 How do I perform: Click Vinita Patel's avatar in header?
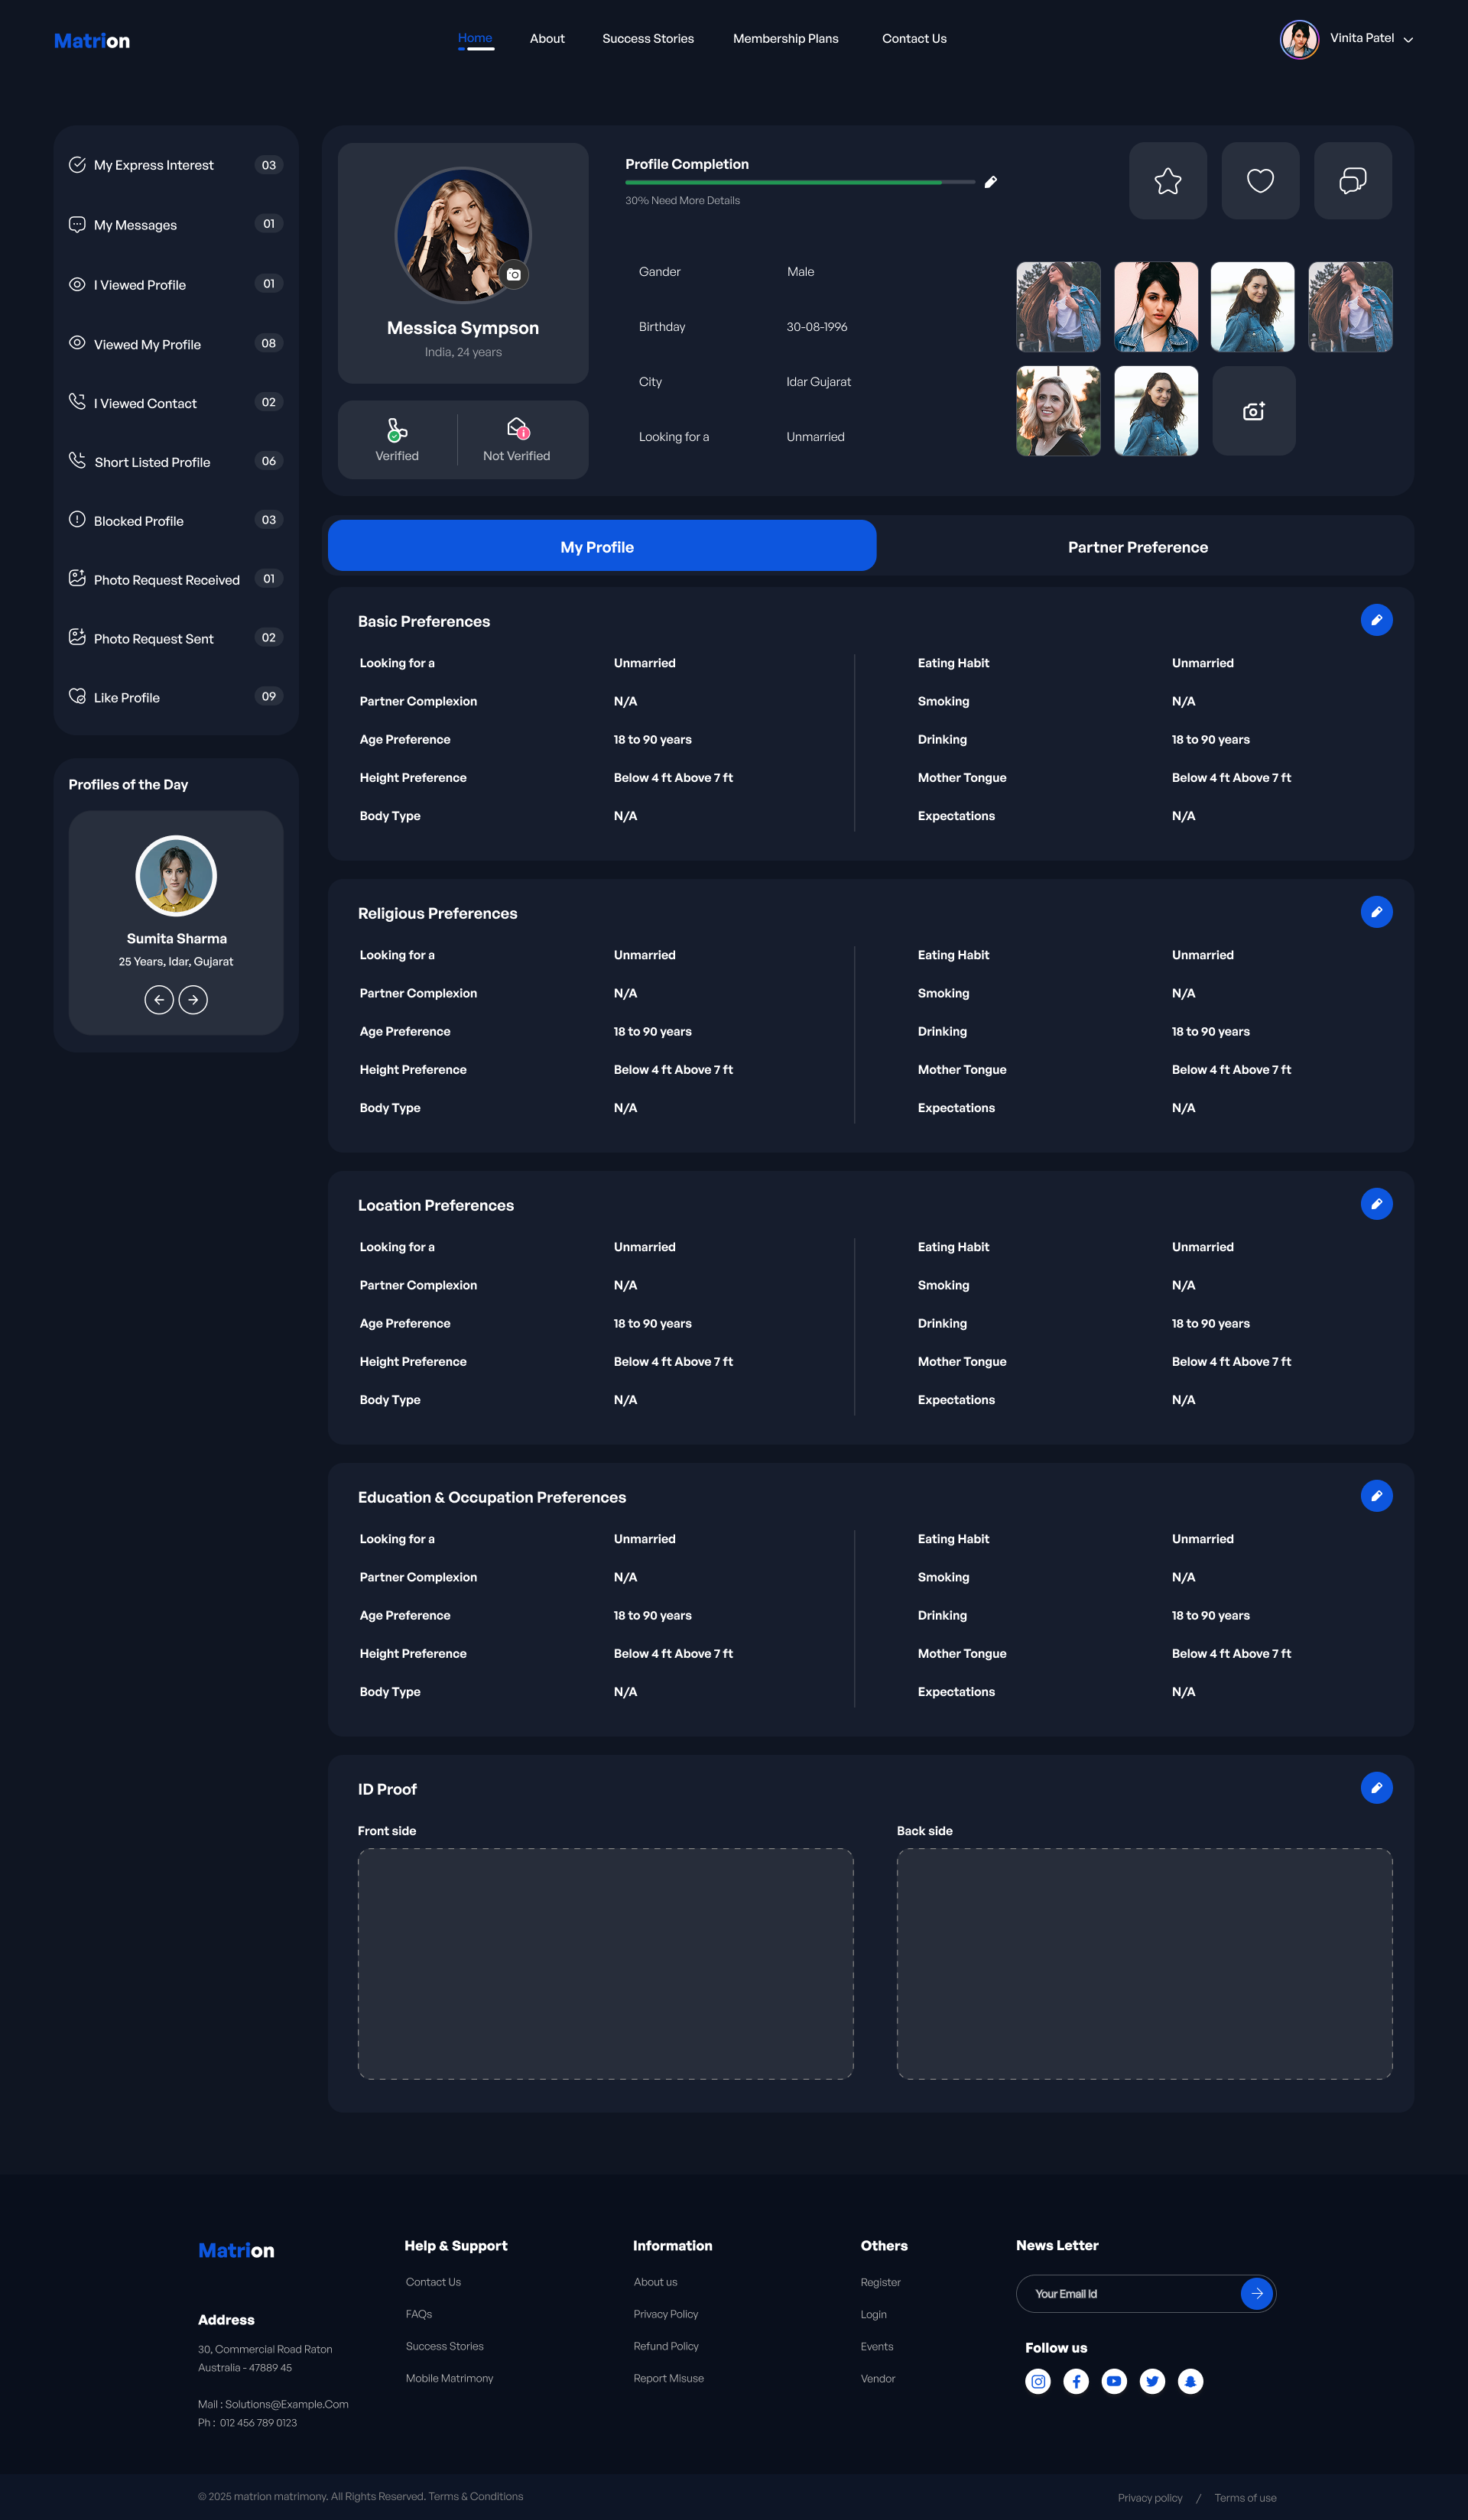1299,40
